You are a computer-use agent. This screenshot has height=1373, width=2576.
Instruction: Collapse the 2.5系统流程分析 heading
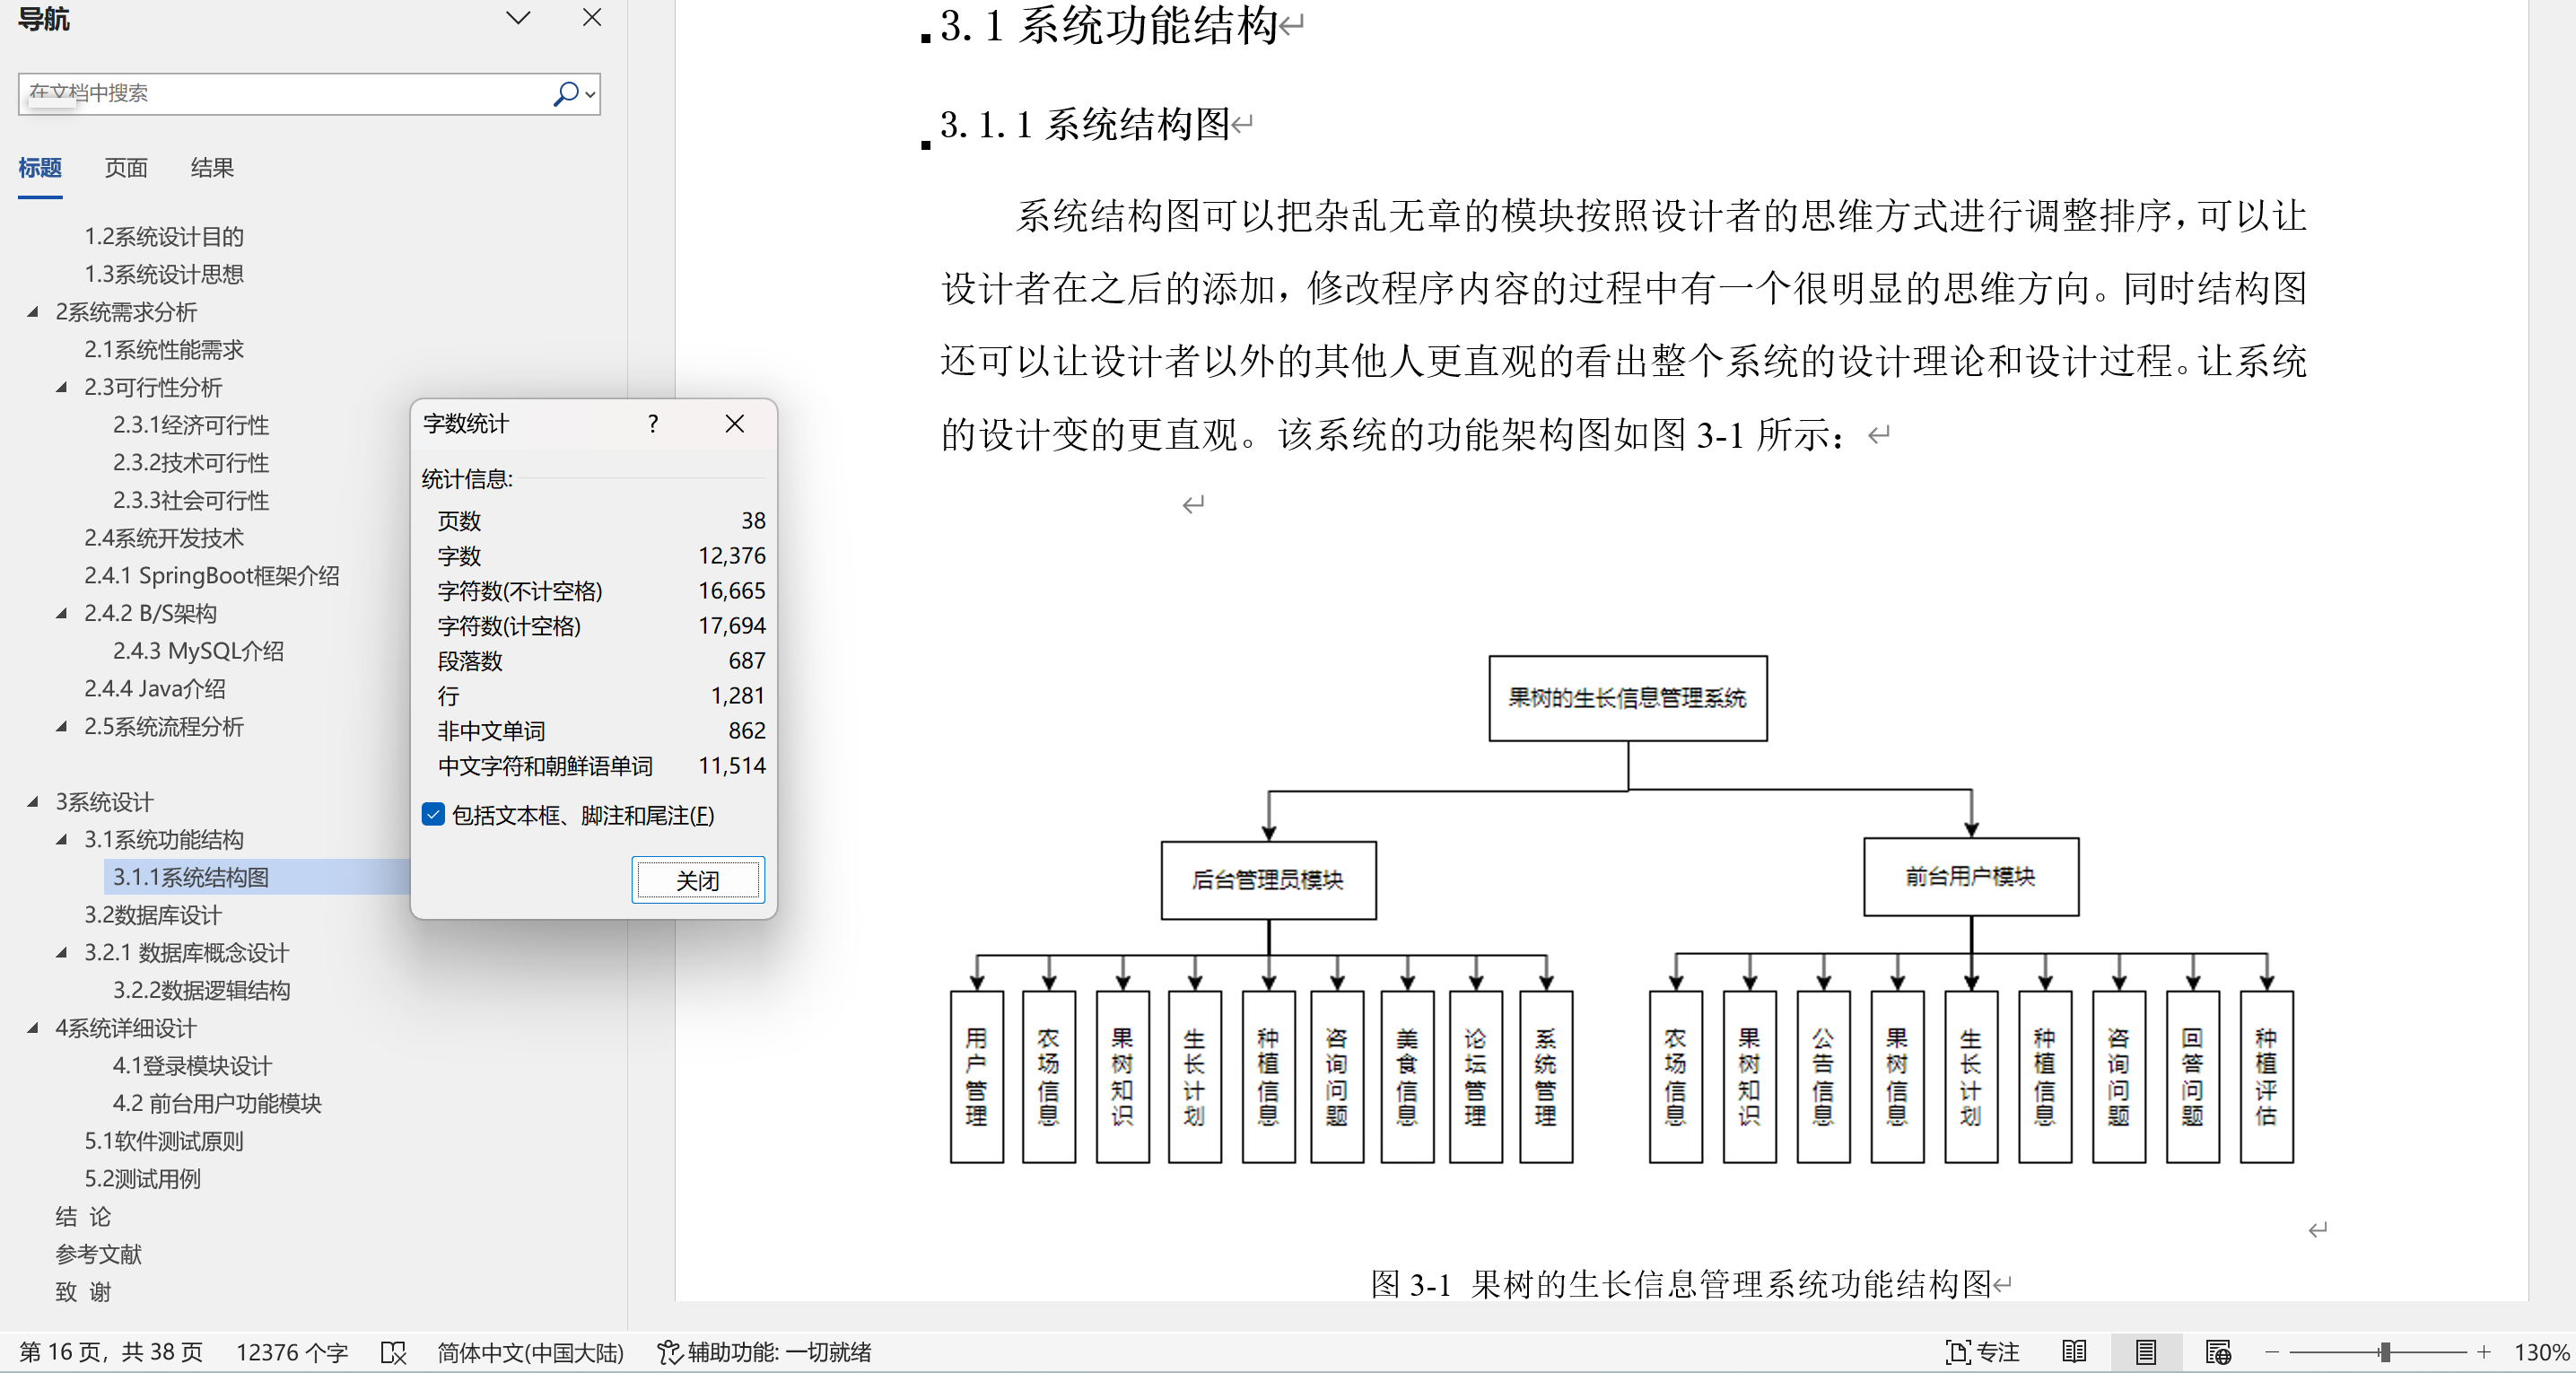pyautogui.click(x=62, y=726)
